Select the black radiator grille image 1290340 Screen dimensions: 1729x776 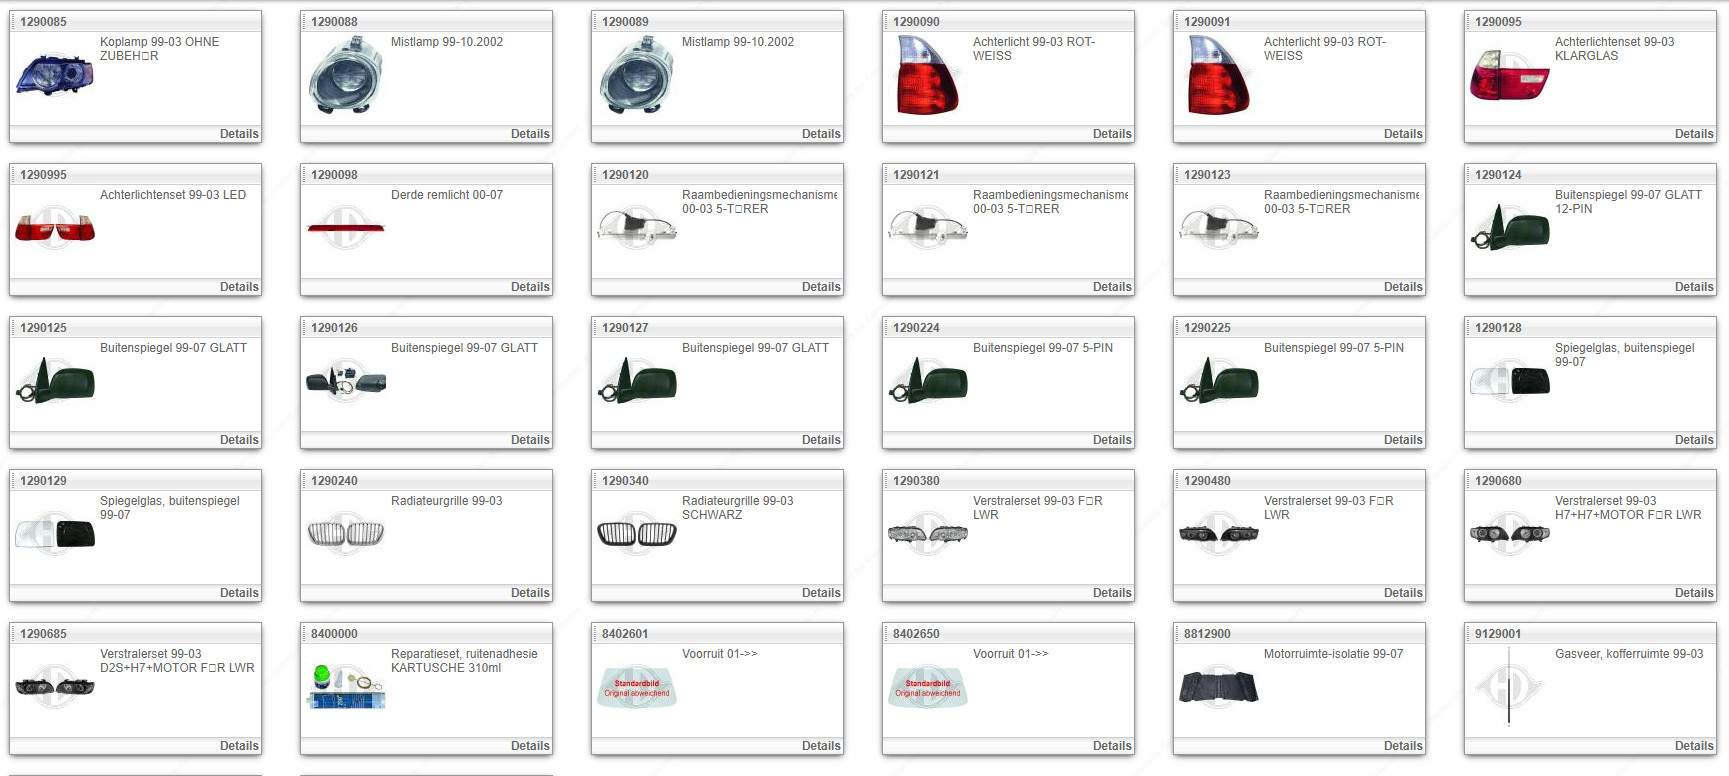(x=637, y=534)
